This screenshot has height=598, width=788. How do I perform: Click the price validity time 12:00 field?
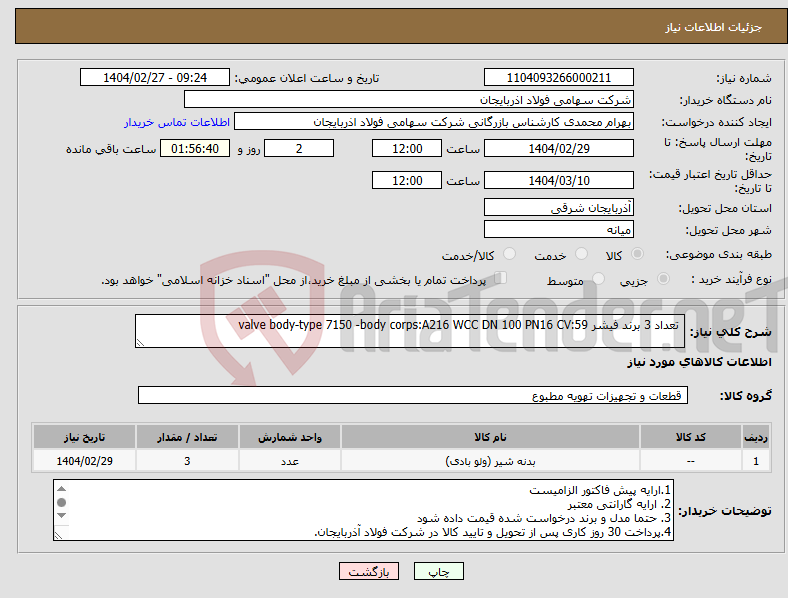point(407,180)
